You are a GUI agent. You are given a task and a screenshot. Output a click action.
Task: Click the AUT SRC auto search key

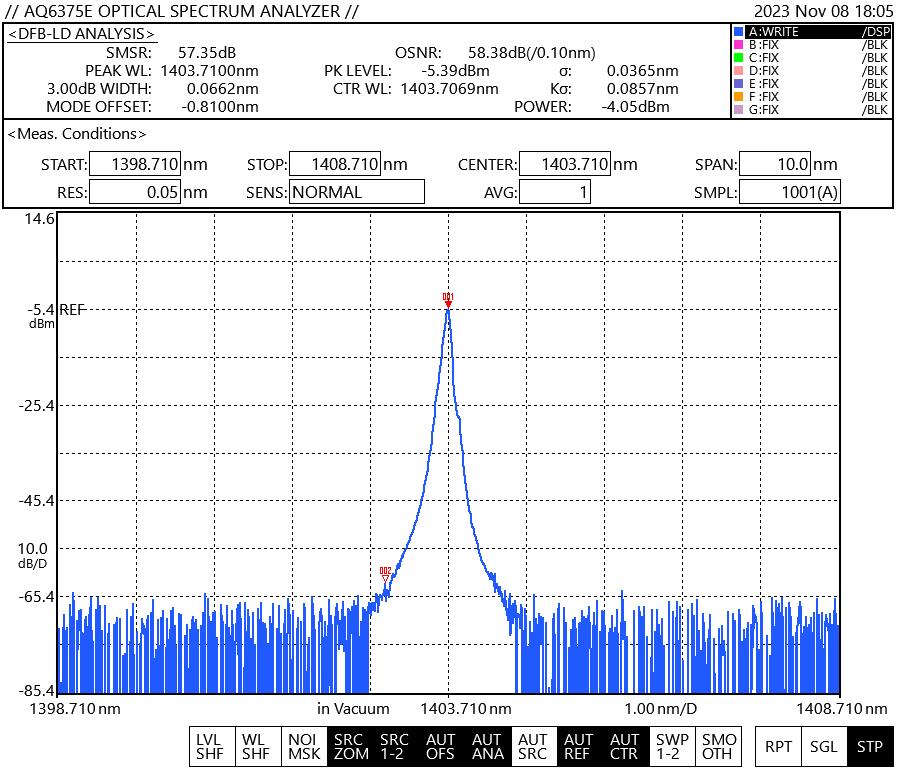tap(533, 746)
